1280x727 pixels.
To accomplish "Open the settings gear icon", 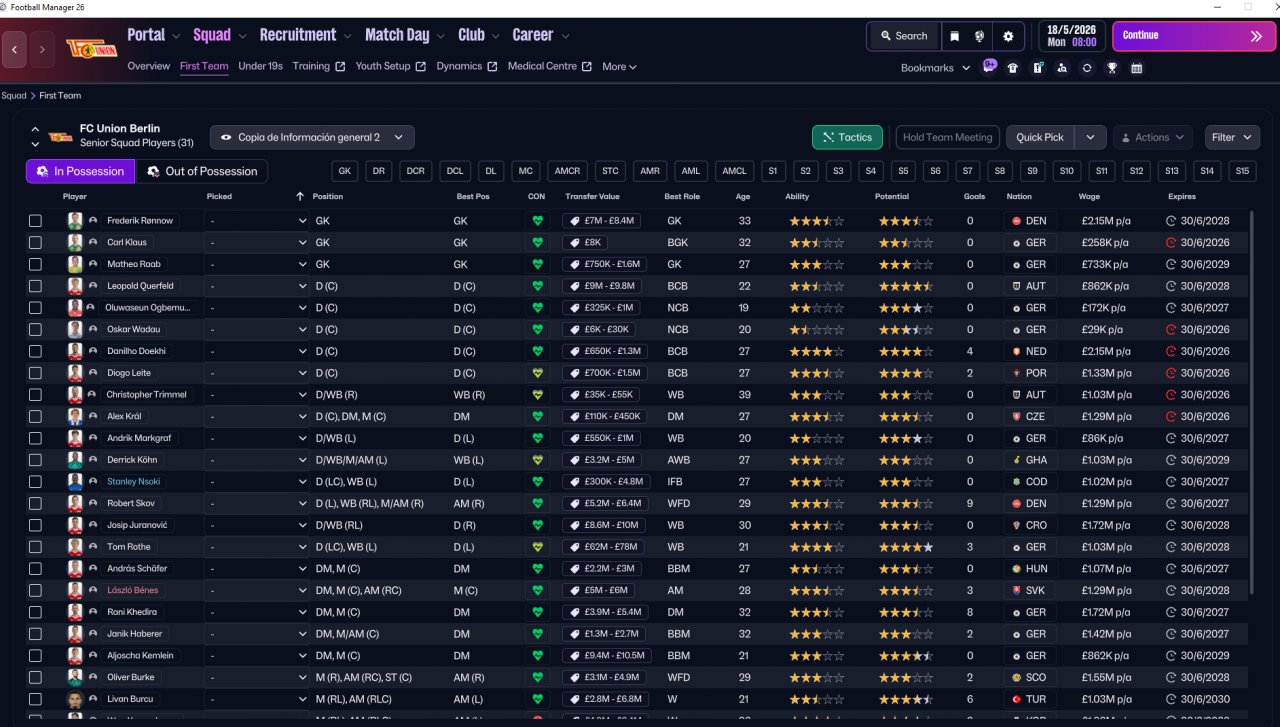I will (x=1008, y=36).
